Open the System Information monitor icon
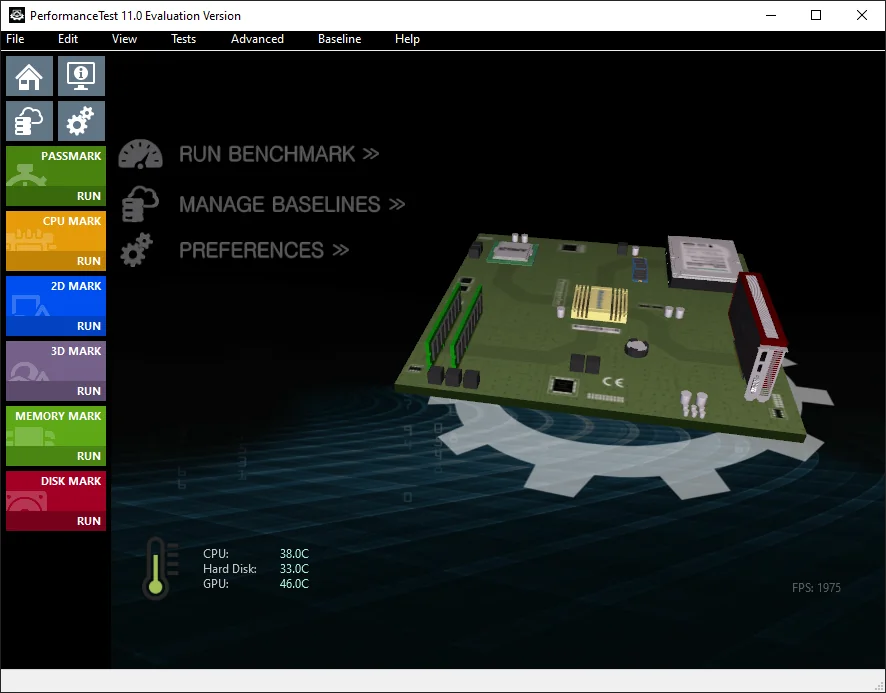Viewport: 886px width, 693px height. pos(81,76)
